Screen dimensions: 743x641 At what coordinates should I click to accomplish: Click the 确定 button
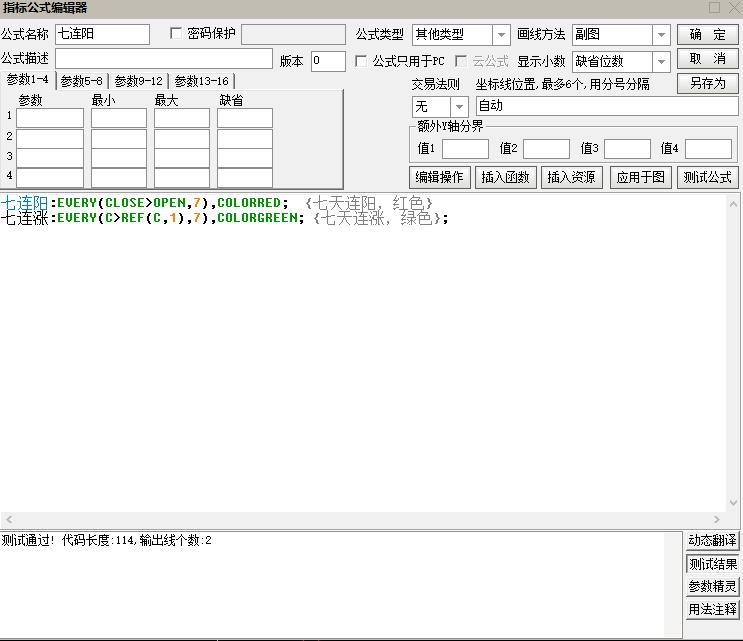click(707, 35)
